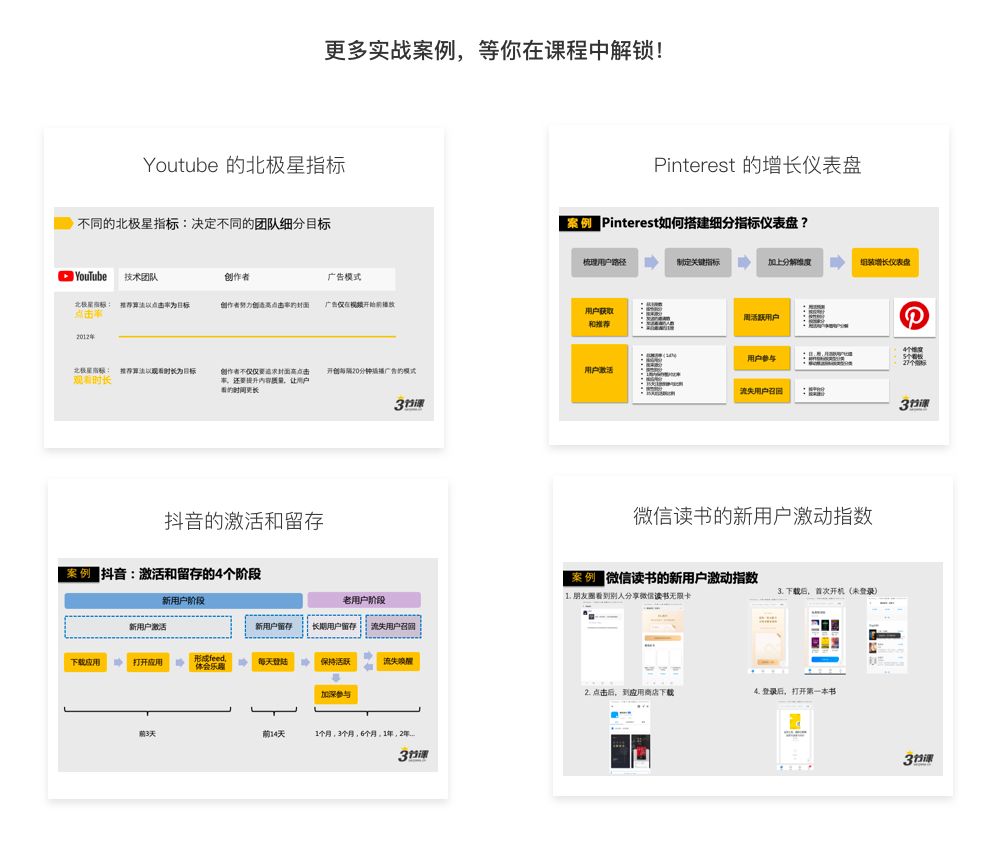Image resolution: width=1000 pixels, height=841 pixels.
Task: Click 流失用户召回 yellow block in Pinterest slide
Action: [761, 391]
